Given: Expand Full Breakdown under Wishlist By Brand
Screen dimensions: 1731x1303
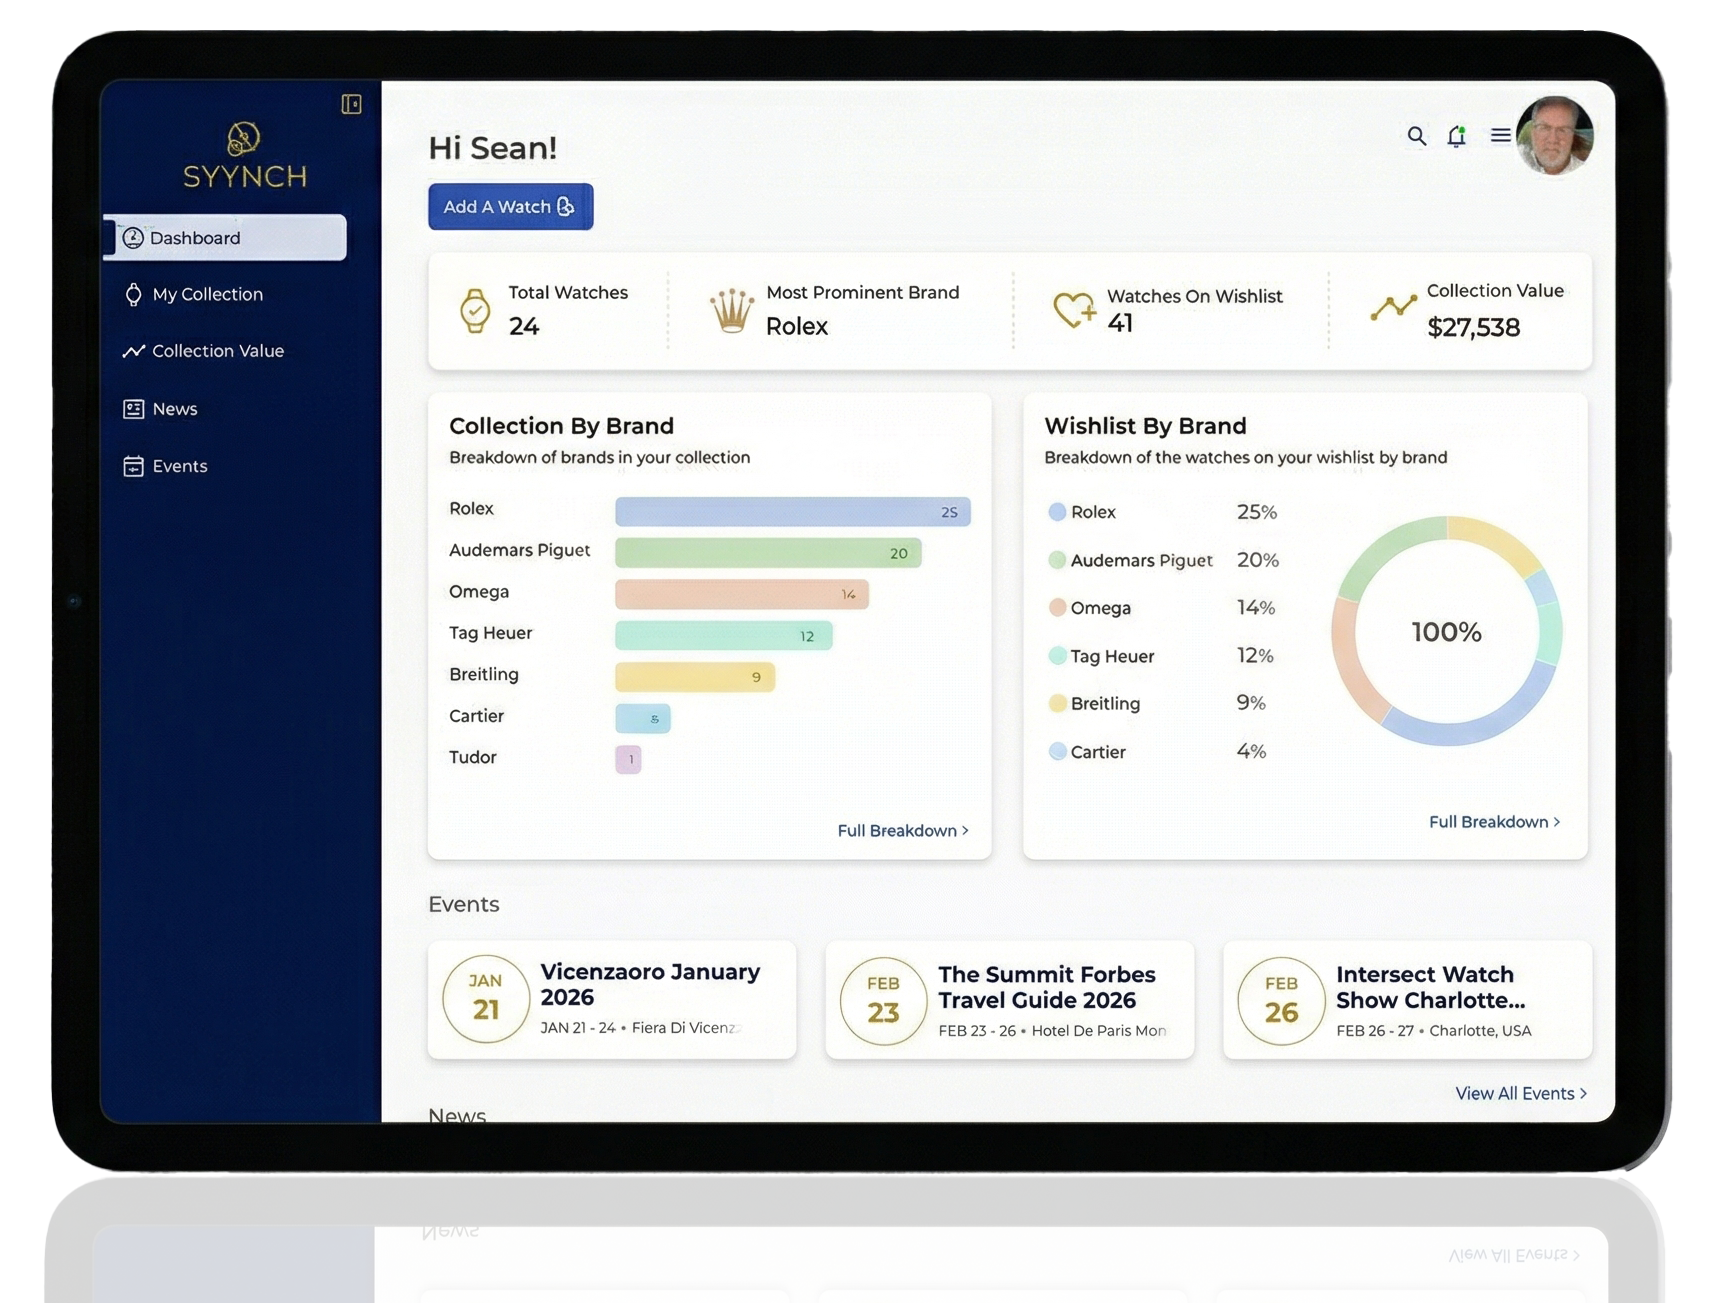Looking at the screenshot, I should tap(1493, 822).
